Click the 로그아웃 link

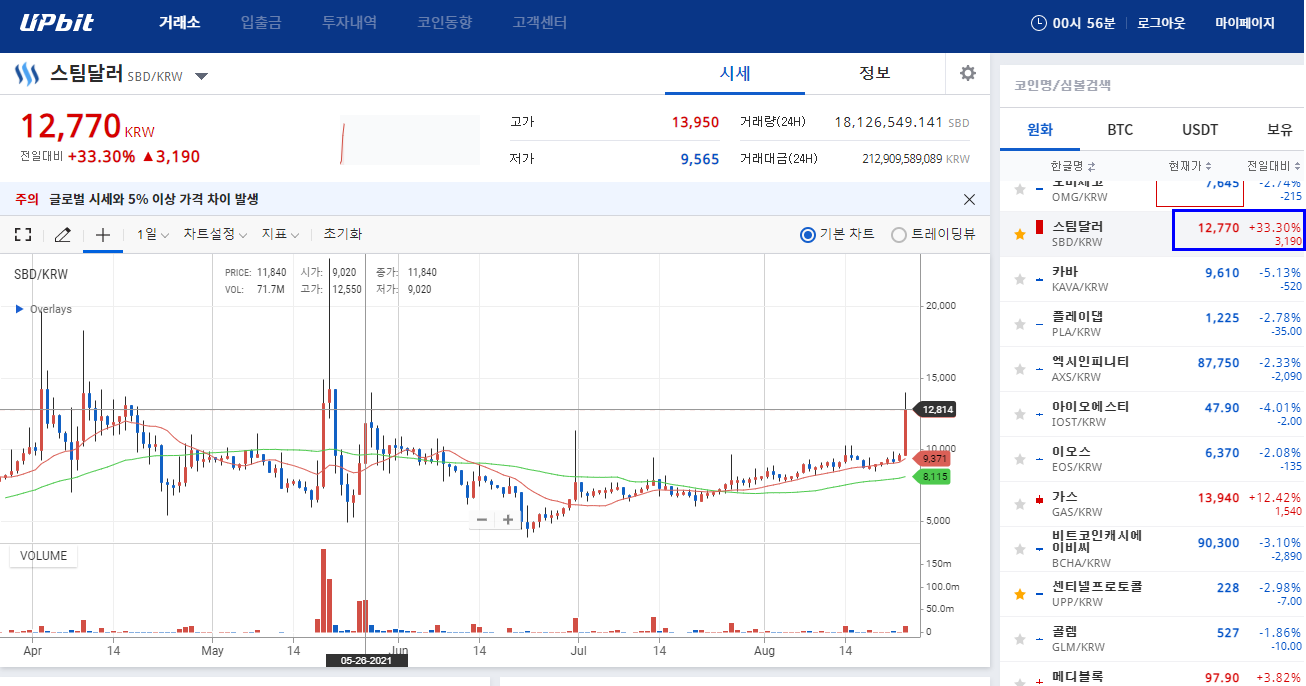1161,23
